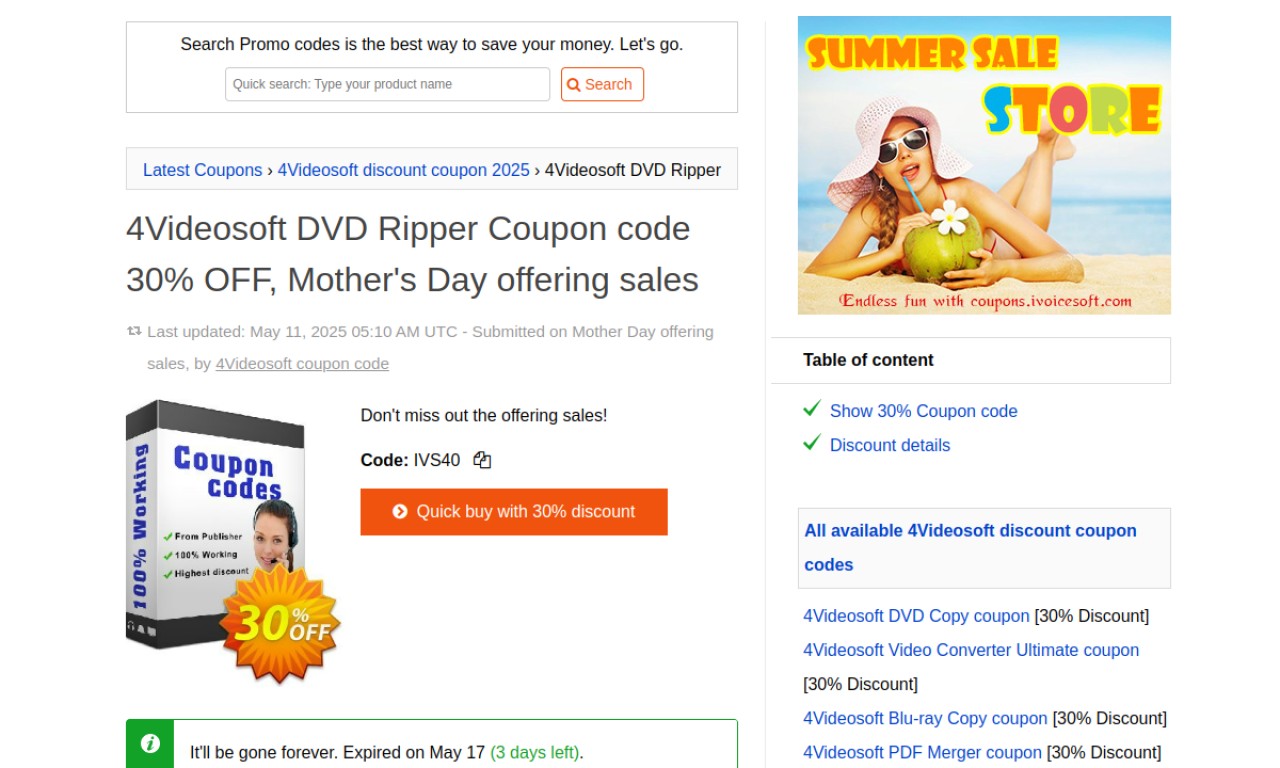Viewport: 1280px width, 768px height.
Task: Click the Summer Sale Store banner image
Action: point(984,165)
